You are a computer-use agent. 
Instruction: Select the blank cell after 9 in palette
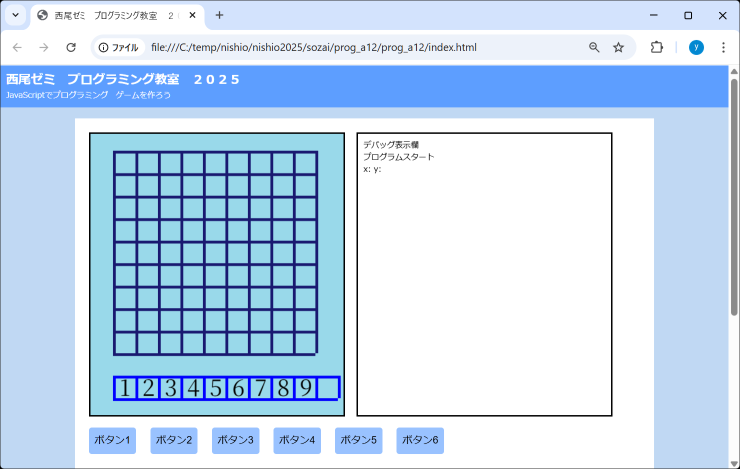click(x=328, y=388)
